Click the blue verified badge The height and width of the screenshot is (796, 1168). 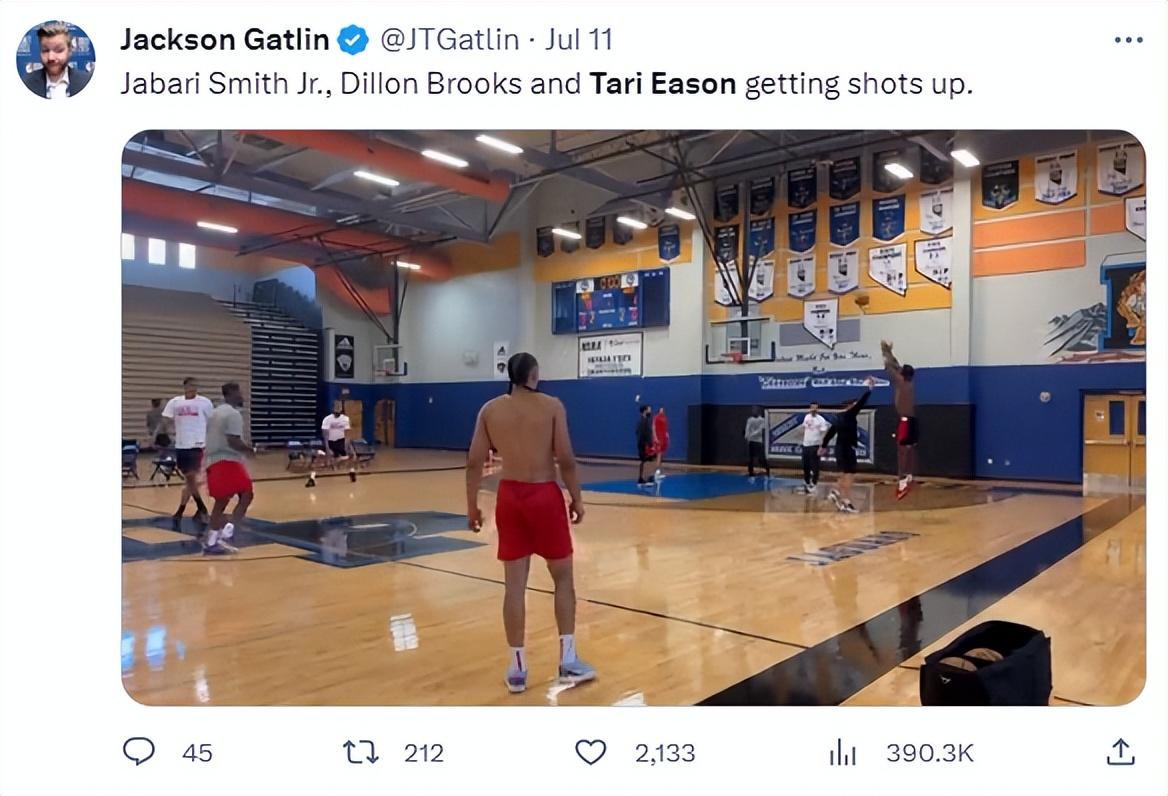click(x=352, y=41)
